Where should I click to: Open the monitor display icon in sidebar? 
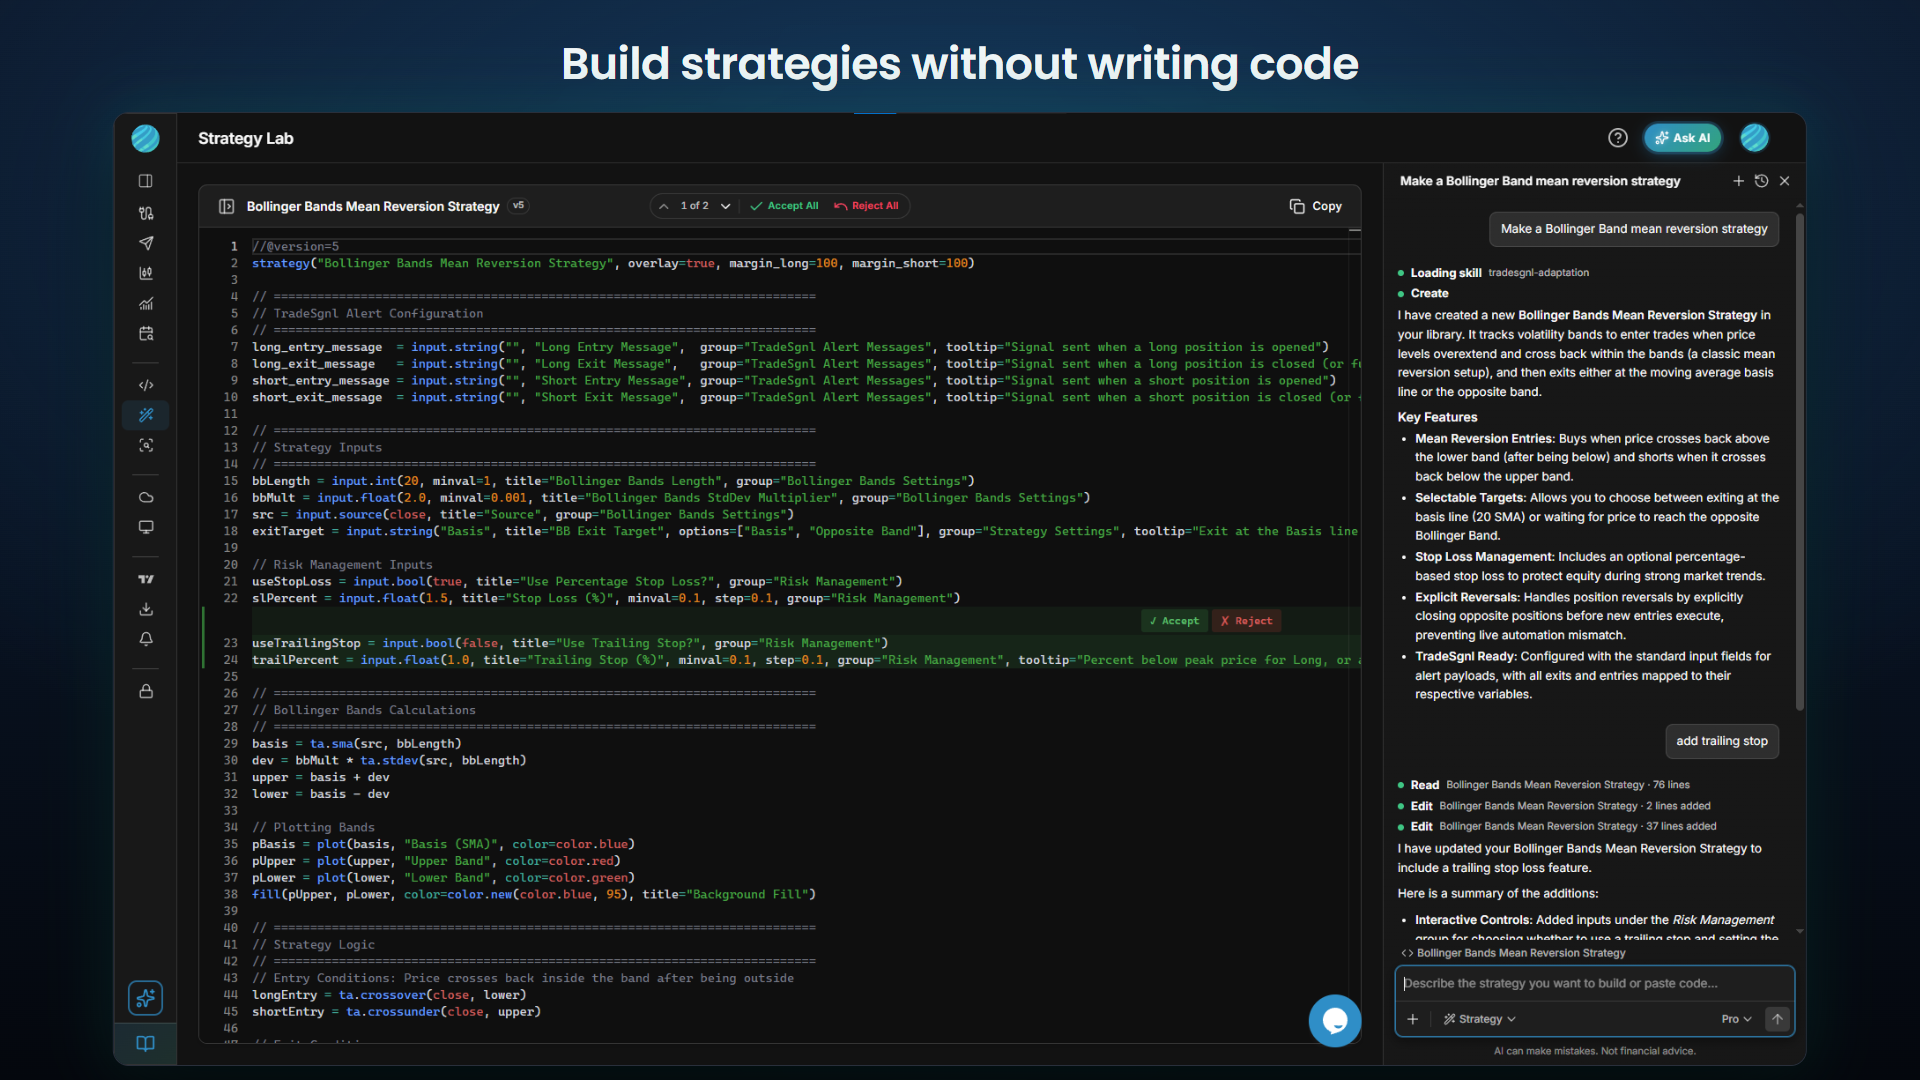(x=146, y=527)
